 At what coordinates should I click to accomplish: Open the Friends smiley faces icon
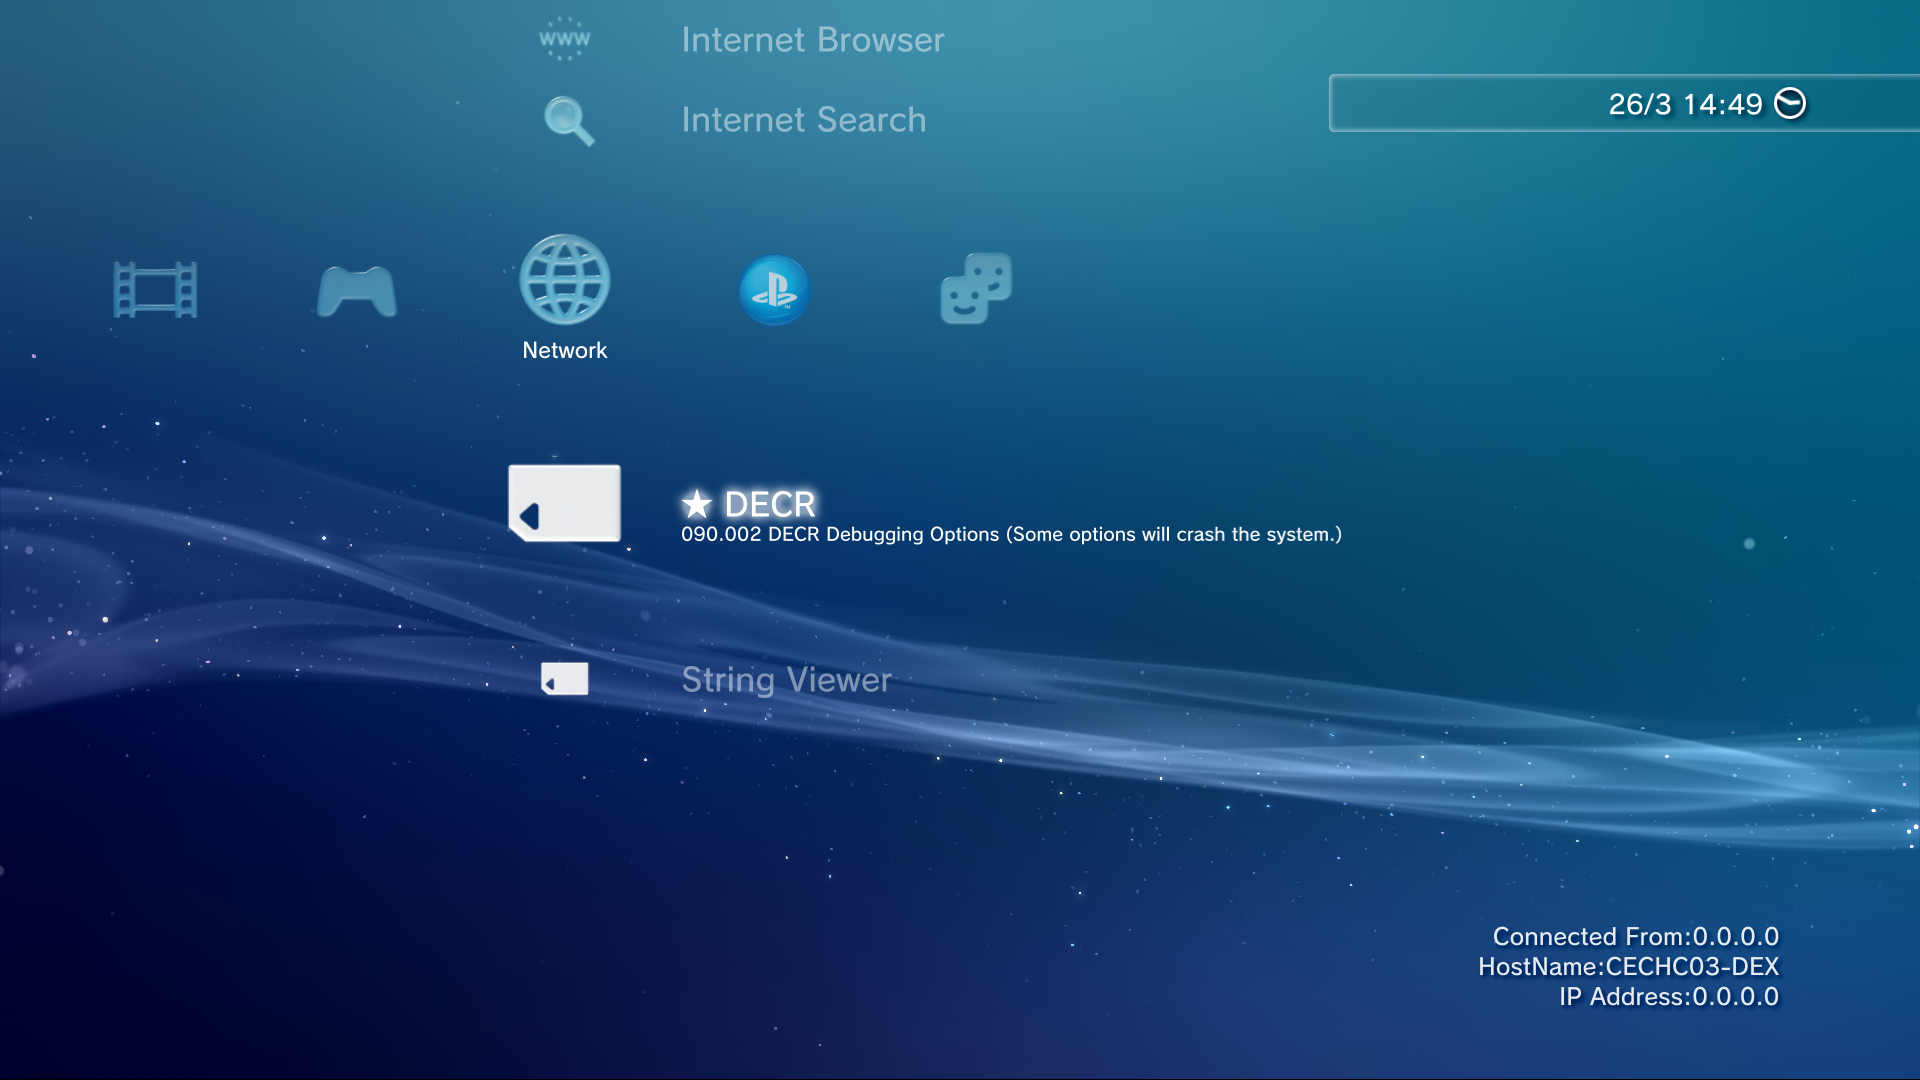pyautogui.click(x=976, y=288)
